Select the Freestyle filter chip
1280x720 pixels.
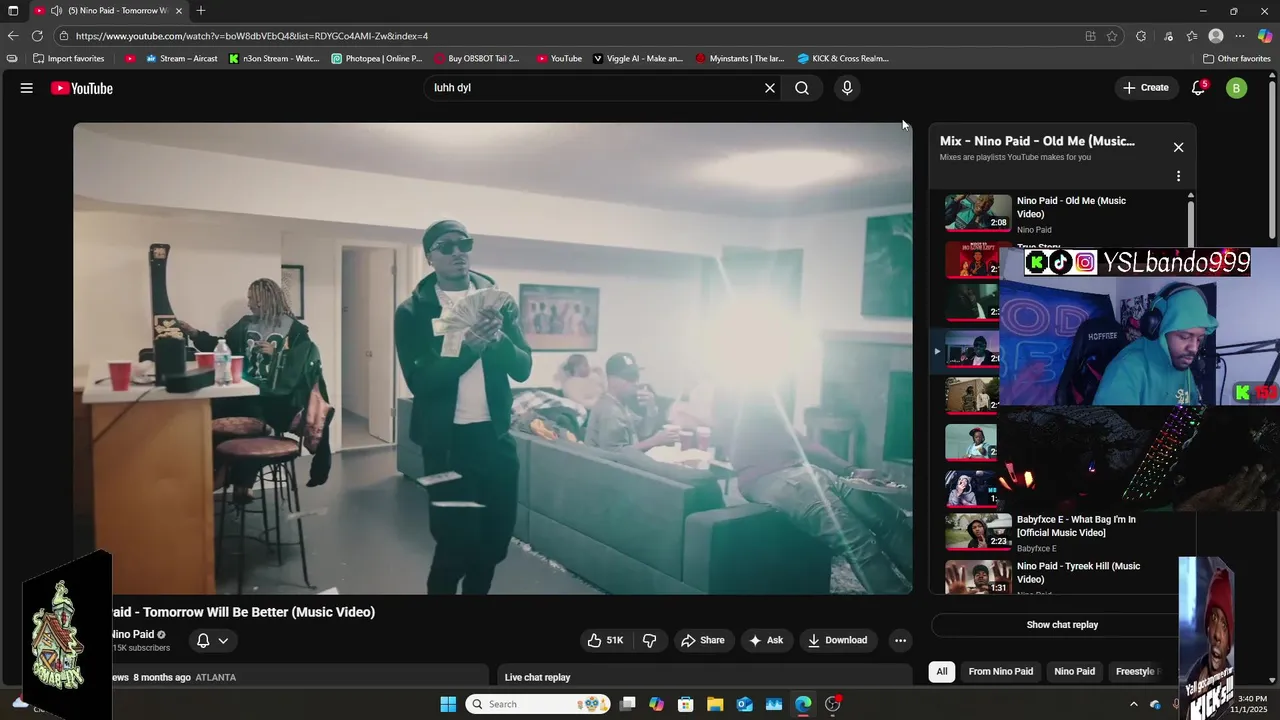1135,672
